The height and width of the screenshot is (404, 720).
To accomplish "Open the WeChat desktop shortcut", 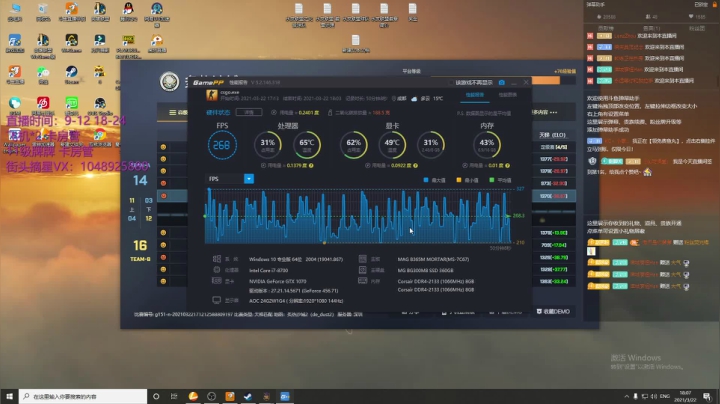I will coord(43,74).
